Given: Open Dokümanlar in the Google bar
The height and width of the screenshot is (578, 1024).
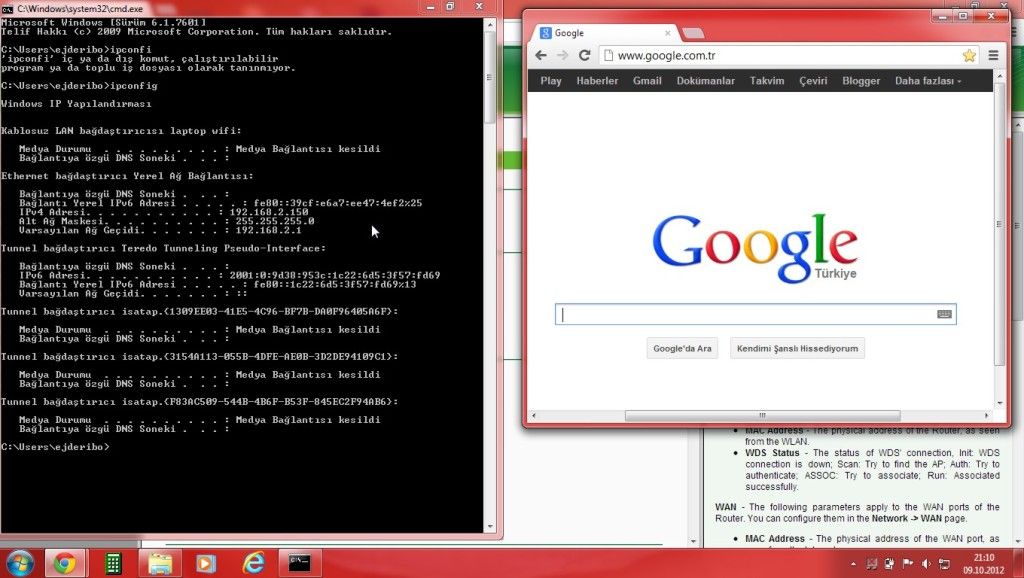Looking at the screenshot, I should coord(705,81).
